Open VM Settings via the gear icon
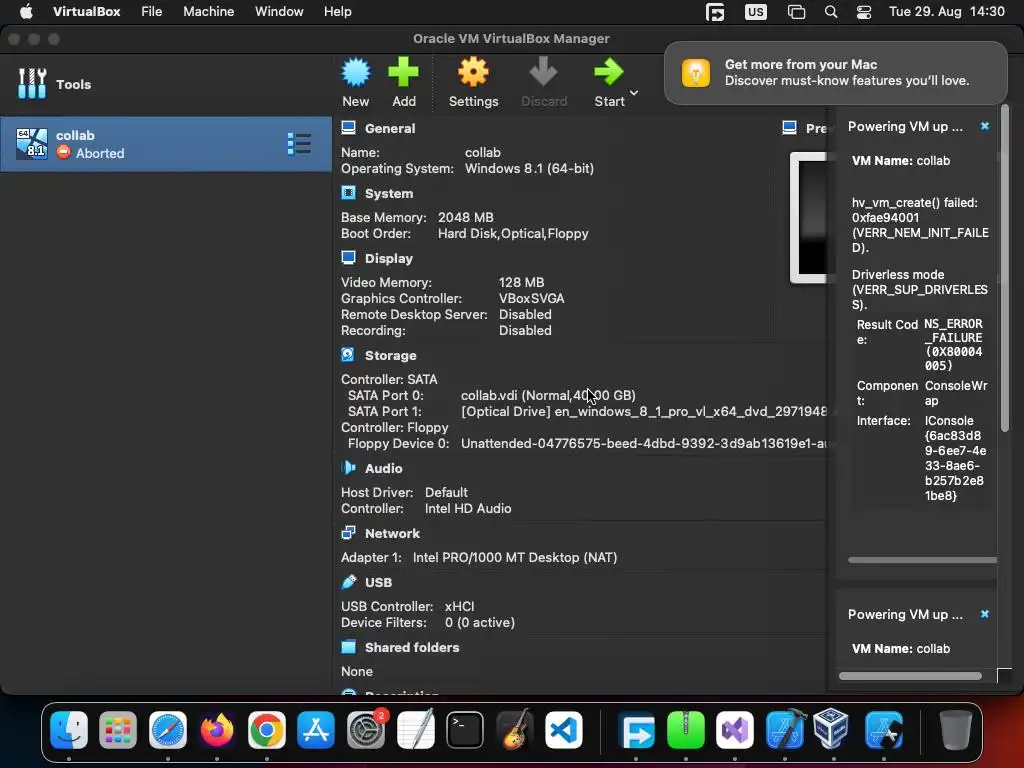 pyautogui.click(x=473, y=72)
